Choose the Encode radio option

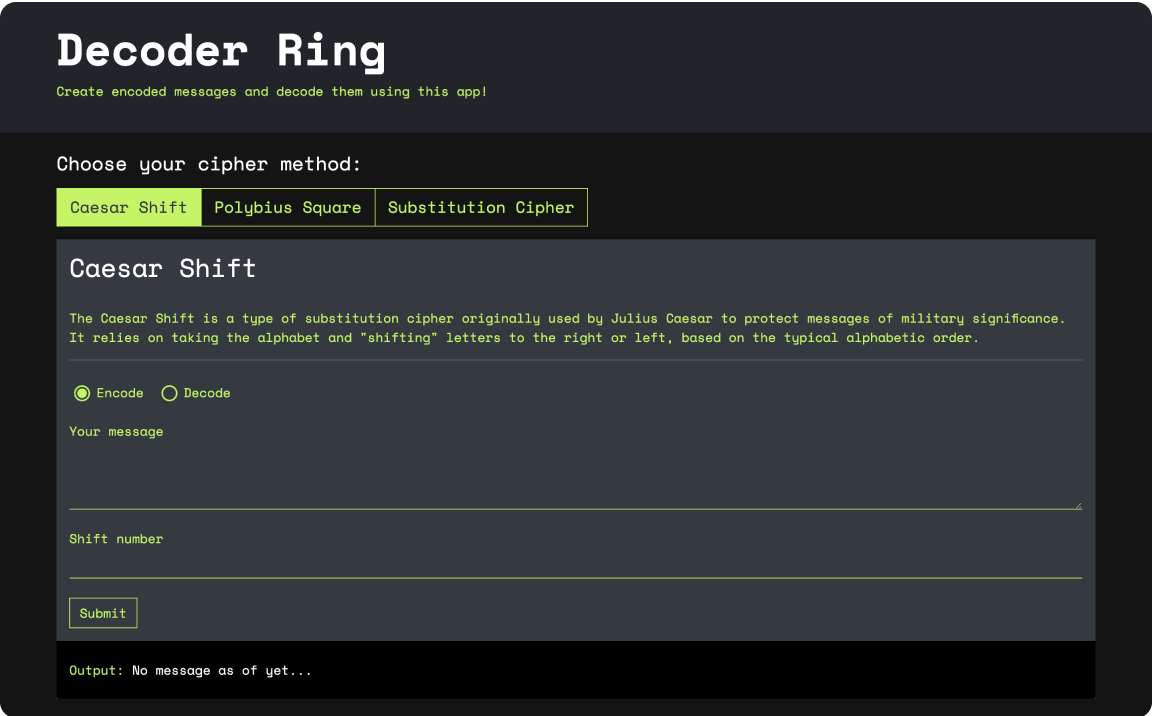(x=82, y=393)
